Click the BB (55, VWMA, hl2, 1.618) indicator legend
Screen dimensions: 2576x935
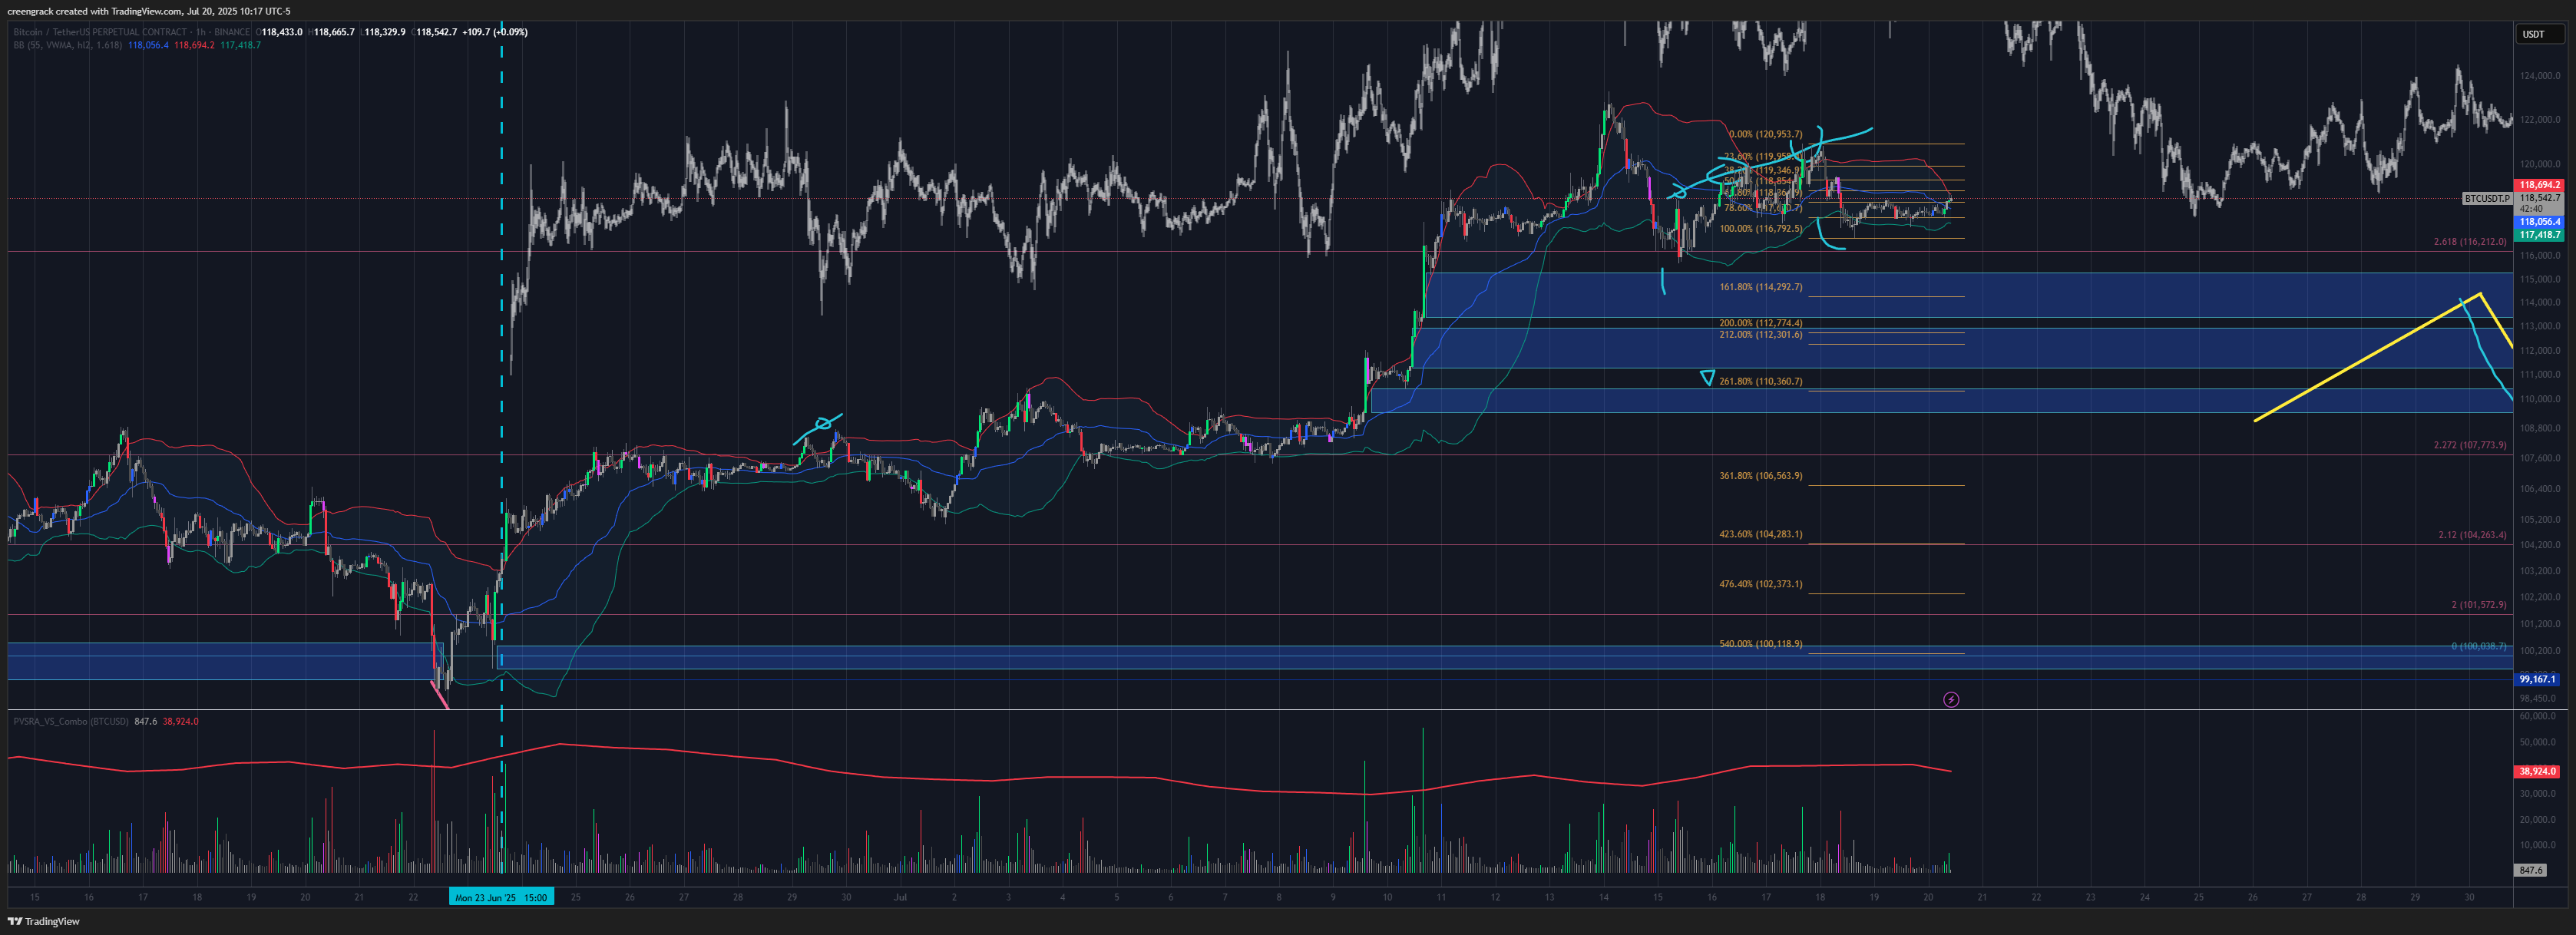(x=67, y=45)
